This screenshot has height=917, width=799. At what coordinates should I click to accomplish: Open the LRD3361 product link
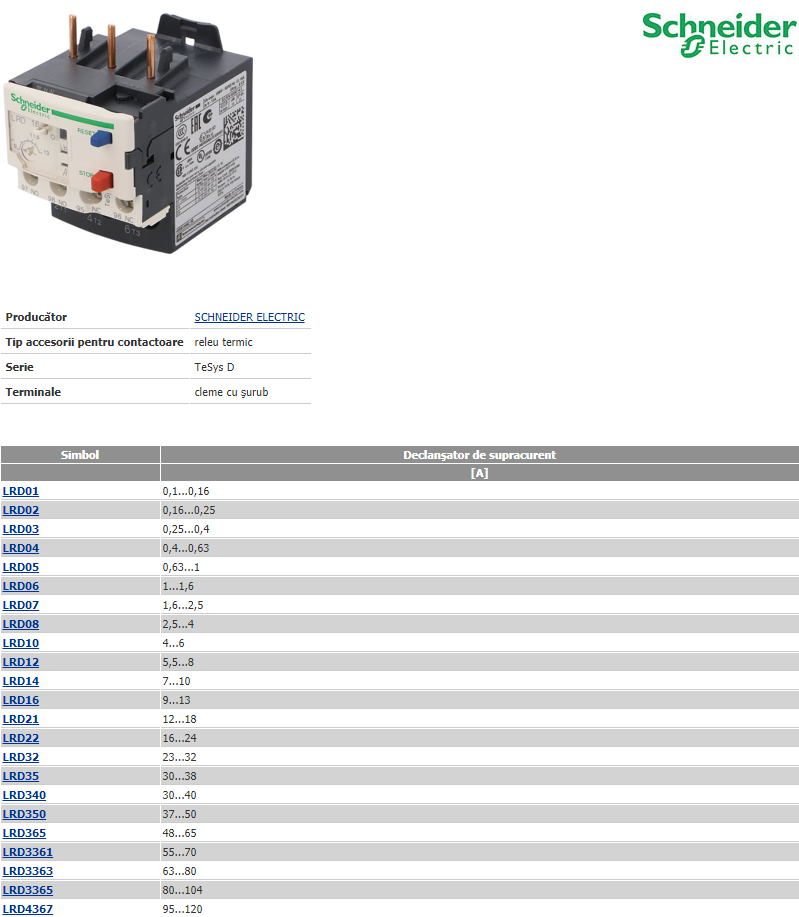pyautogui.click(x=28, y=852)
